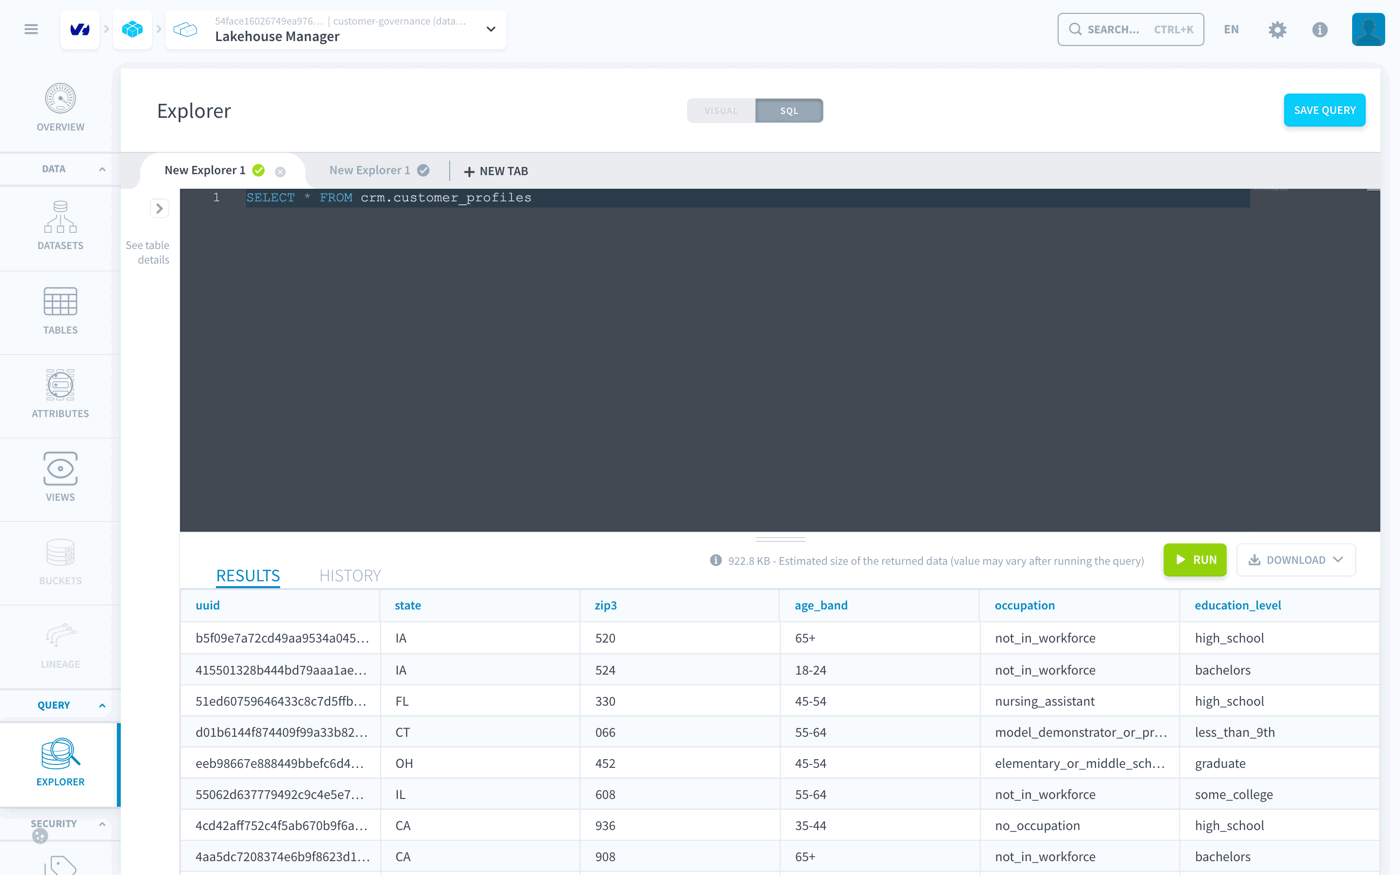Screen dimensions: 1400x875
Task: Run the SQL query
Action: pos(1195,560)
